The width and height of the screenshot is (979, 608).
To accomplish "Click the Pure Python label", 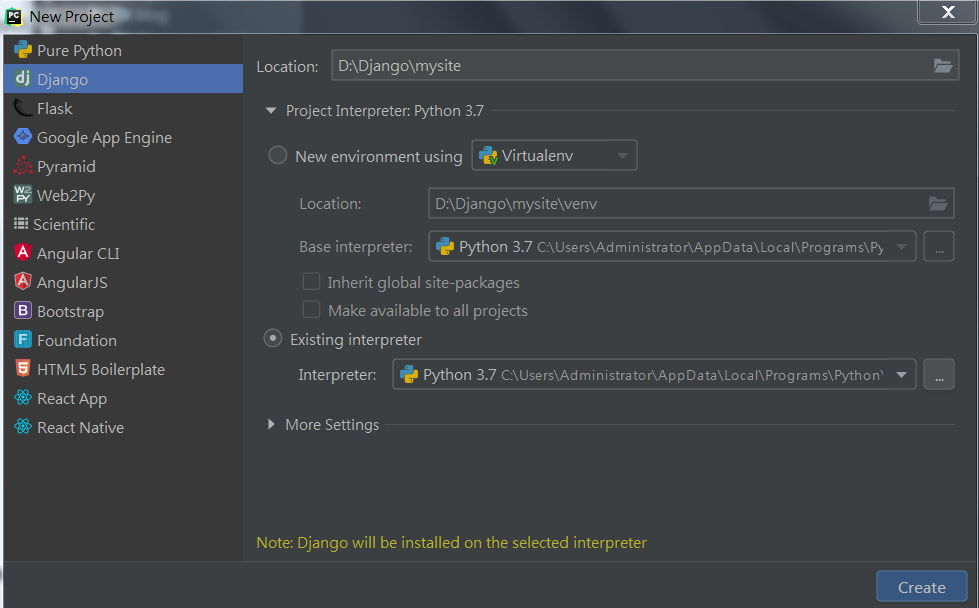I will click(79, 51).
